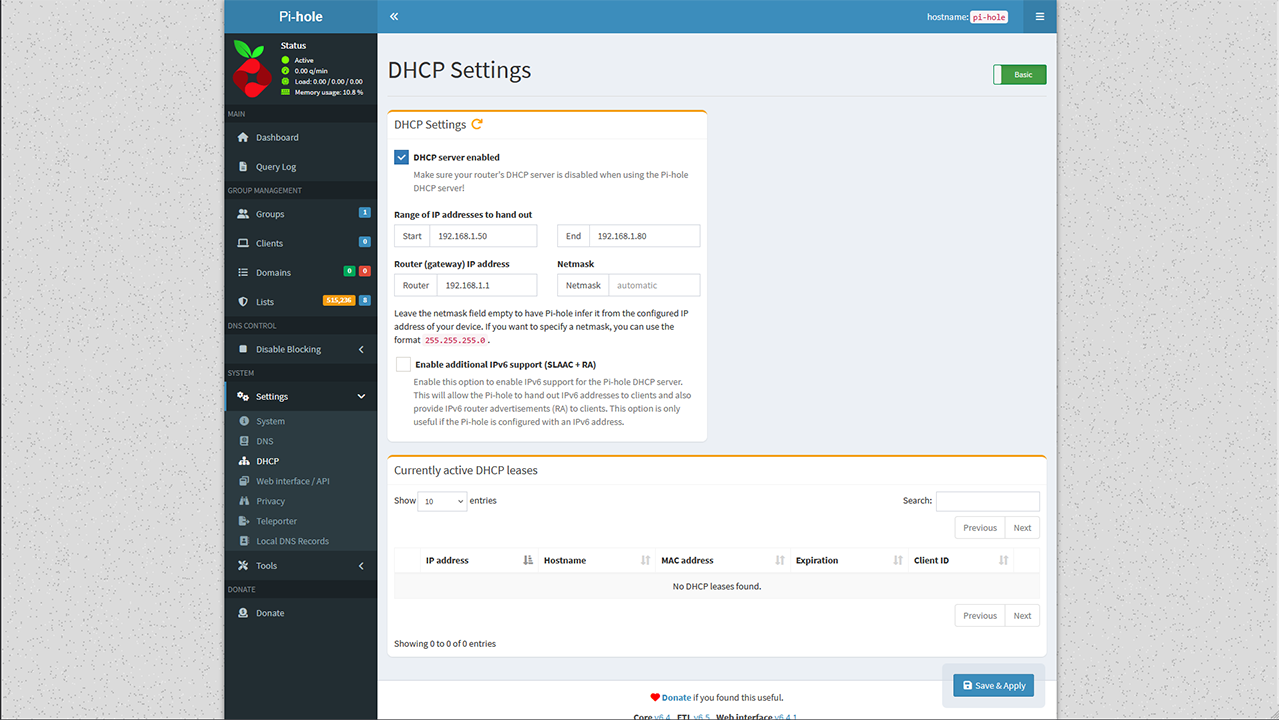1279x720 pixels.
Task: Go to Web interface / API settings
Action: tap(292, 481)
